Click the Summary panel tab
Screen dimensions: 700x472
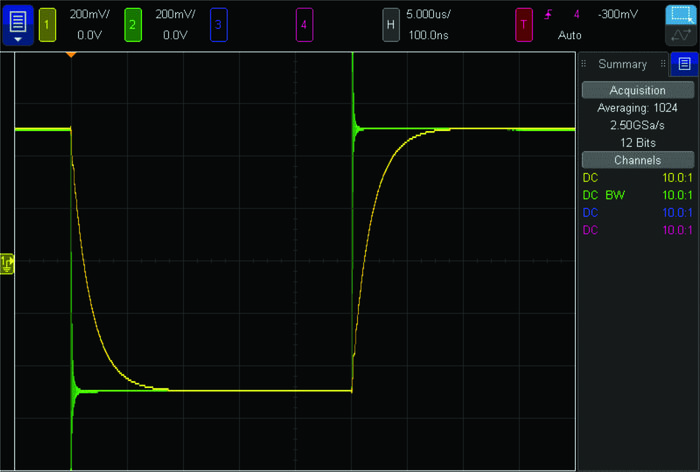point(622,64)
